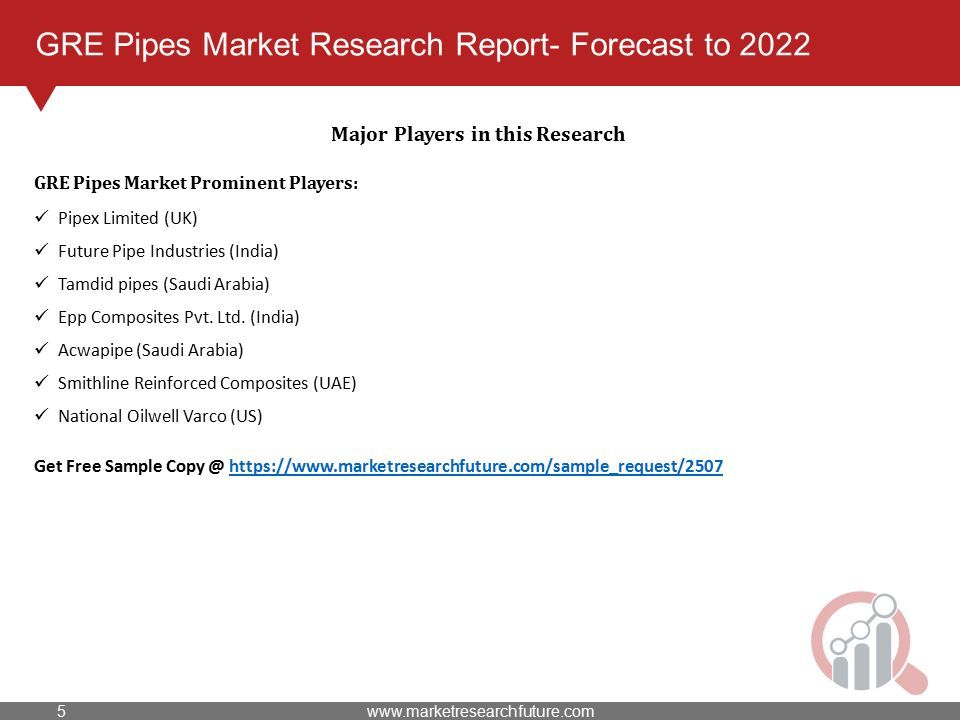Viewport: 960px width, 720px height.
Task: Click the checkmark bullet beside Acwapipe
Action: tap(42, 349)
